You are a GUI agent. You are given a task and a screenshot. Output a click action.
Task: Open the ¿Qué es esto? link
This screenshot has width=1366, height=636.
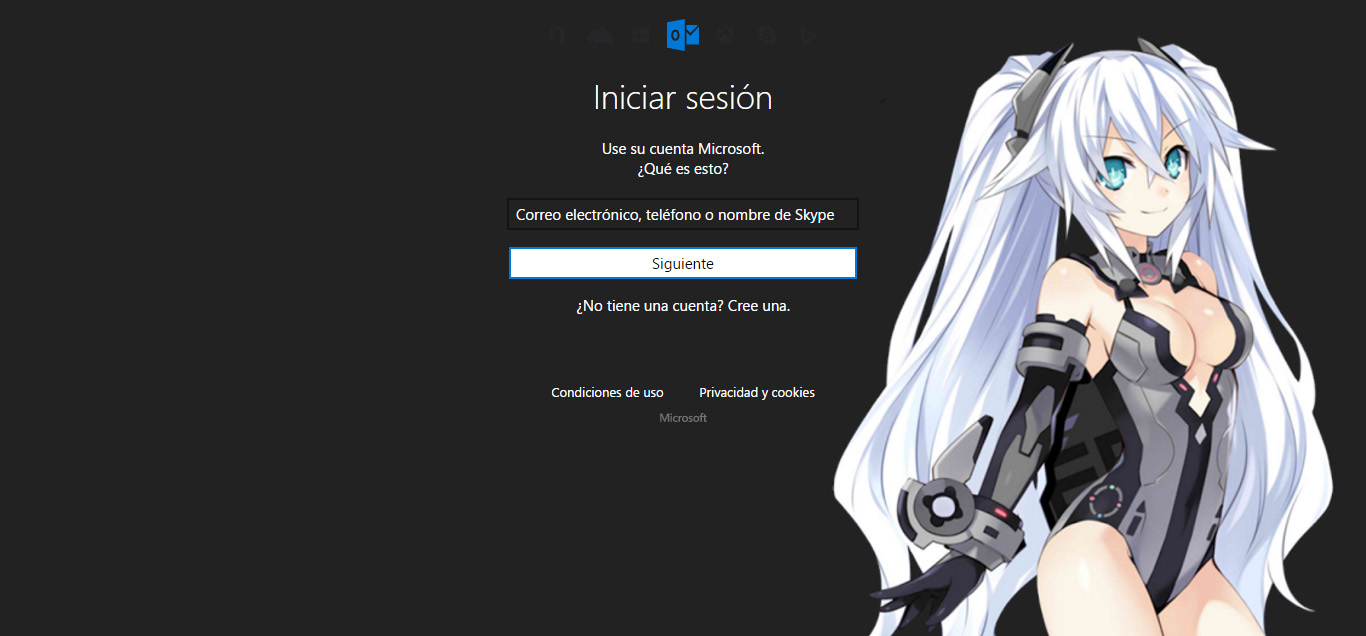click(683, 169)
